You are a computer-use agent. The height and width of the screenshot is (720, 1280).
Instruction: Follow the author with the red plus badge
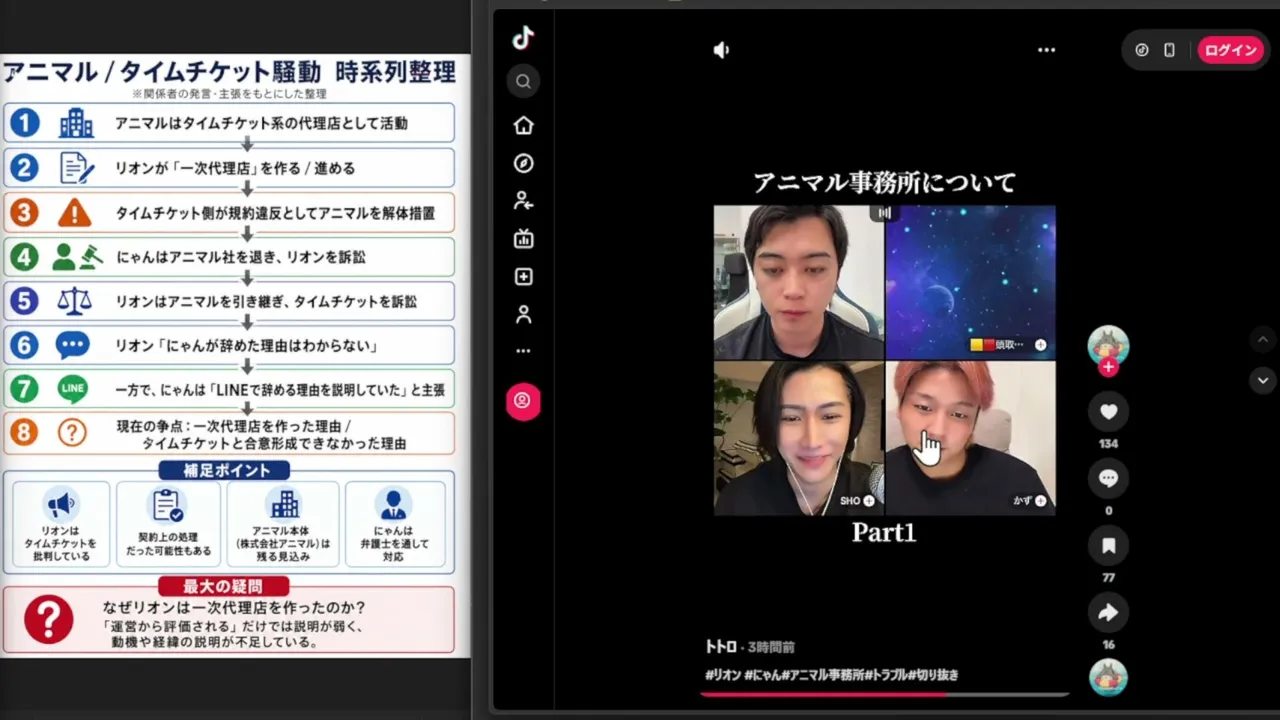click(1108, 367)
